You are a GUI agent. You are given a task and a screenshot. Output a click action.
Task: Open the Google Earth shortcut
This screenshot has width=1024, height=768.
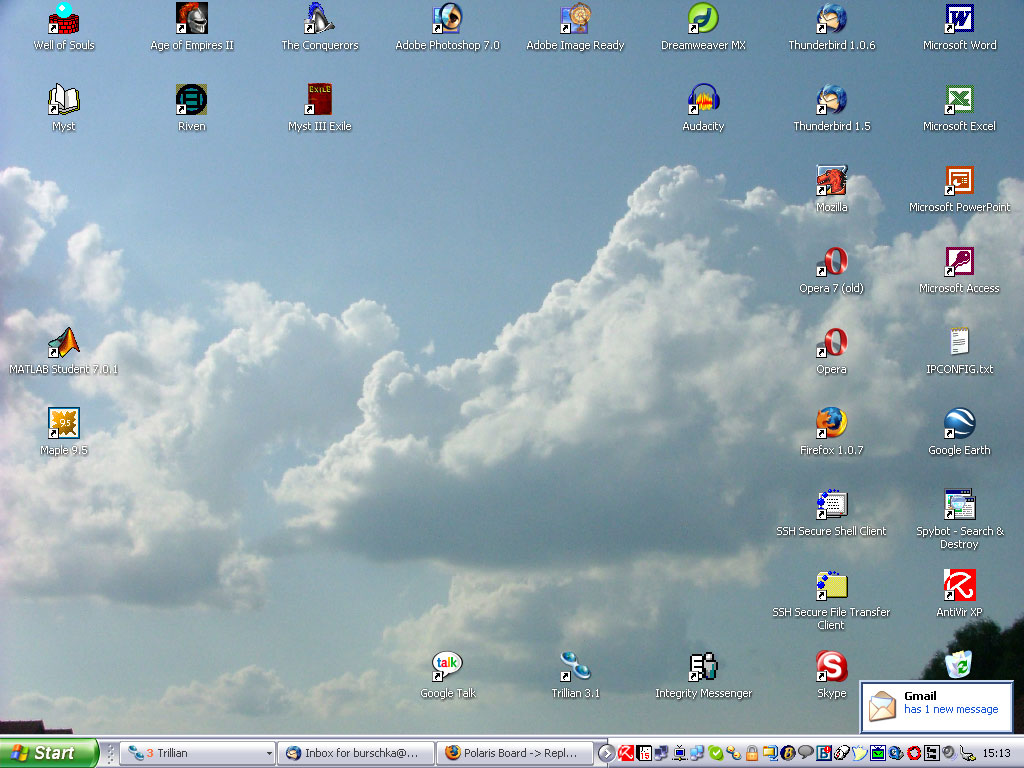pos(959,424)
